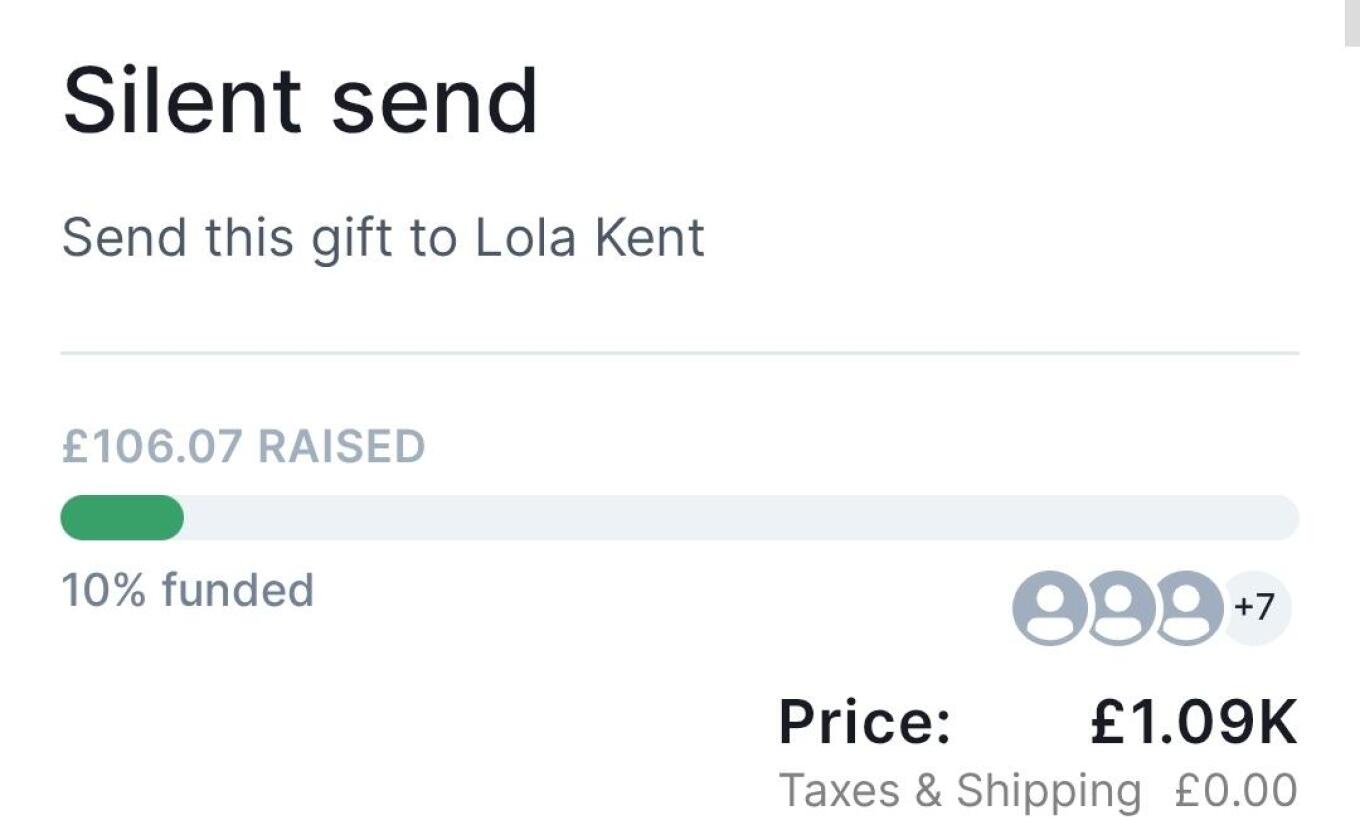
Task: Click the third contributor avatar icon
Action: tap(1187, 607)
